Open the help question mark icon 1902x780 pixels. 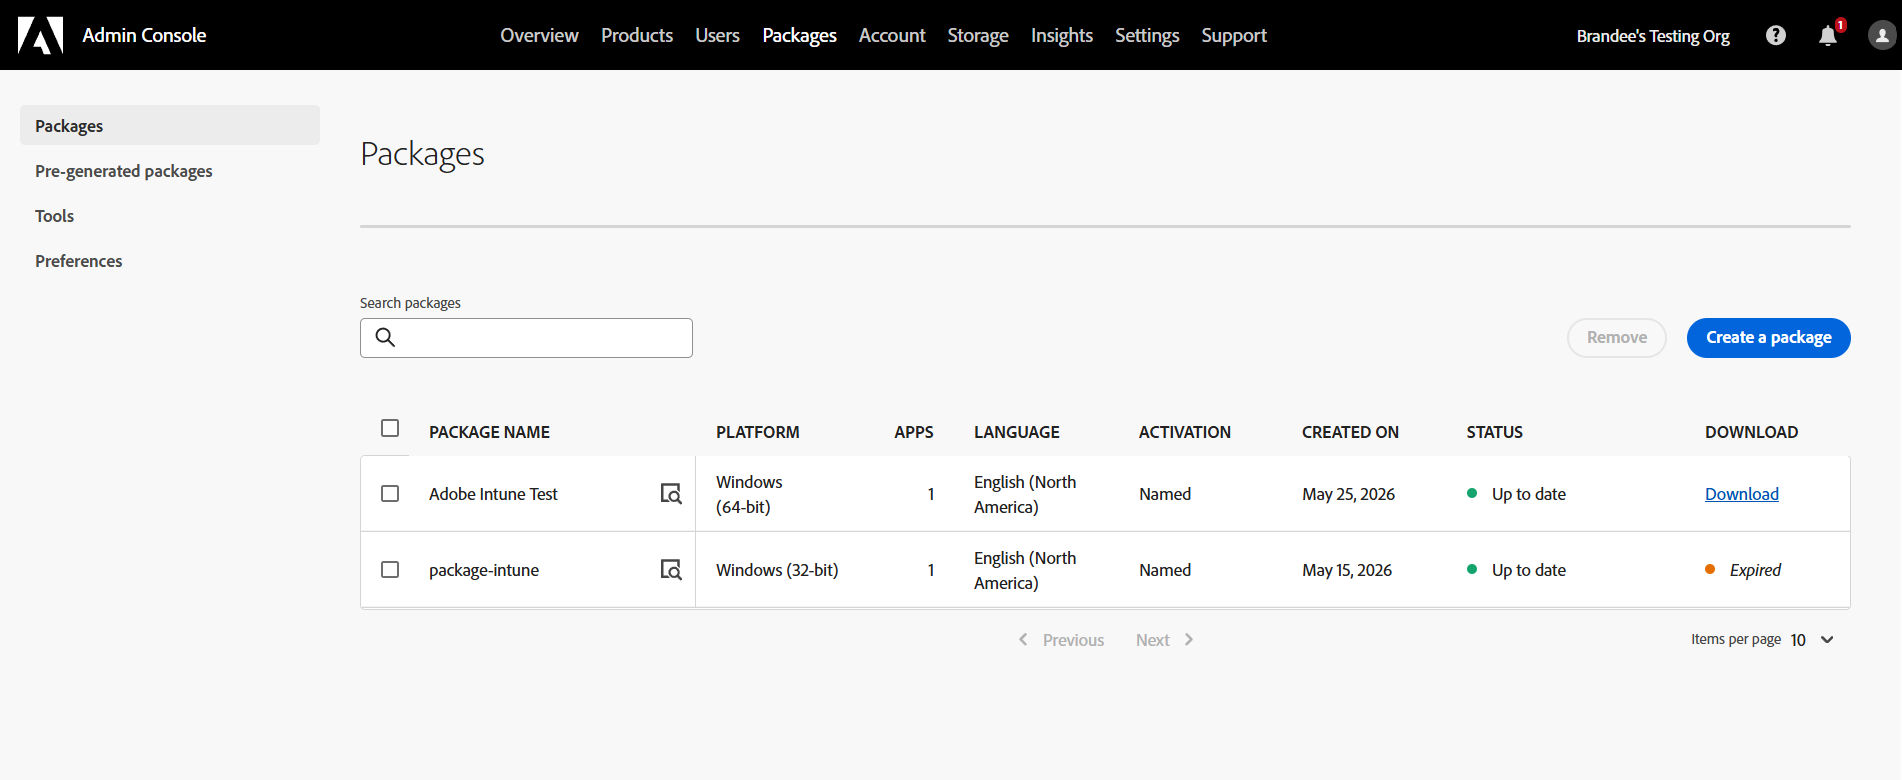tap(1776, 35)
